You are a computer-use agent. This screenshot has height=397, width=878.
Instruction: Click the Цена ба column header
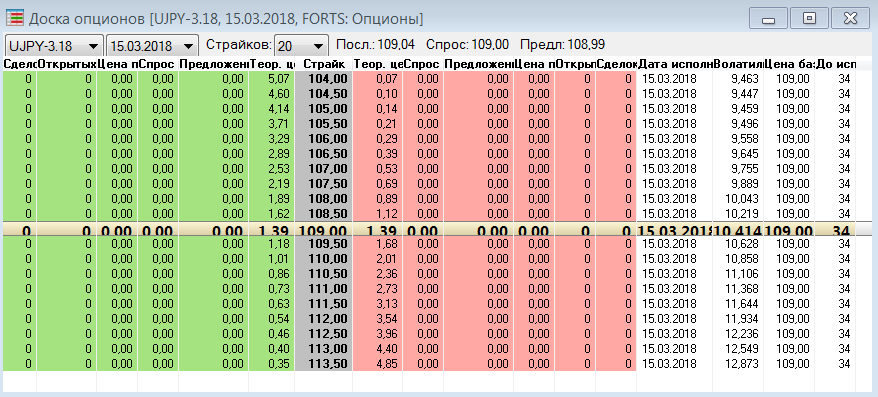click(789, 64)
